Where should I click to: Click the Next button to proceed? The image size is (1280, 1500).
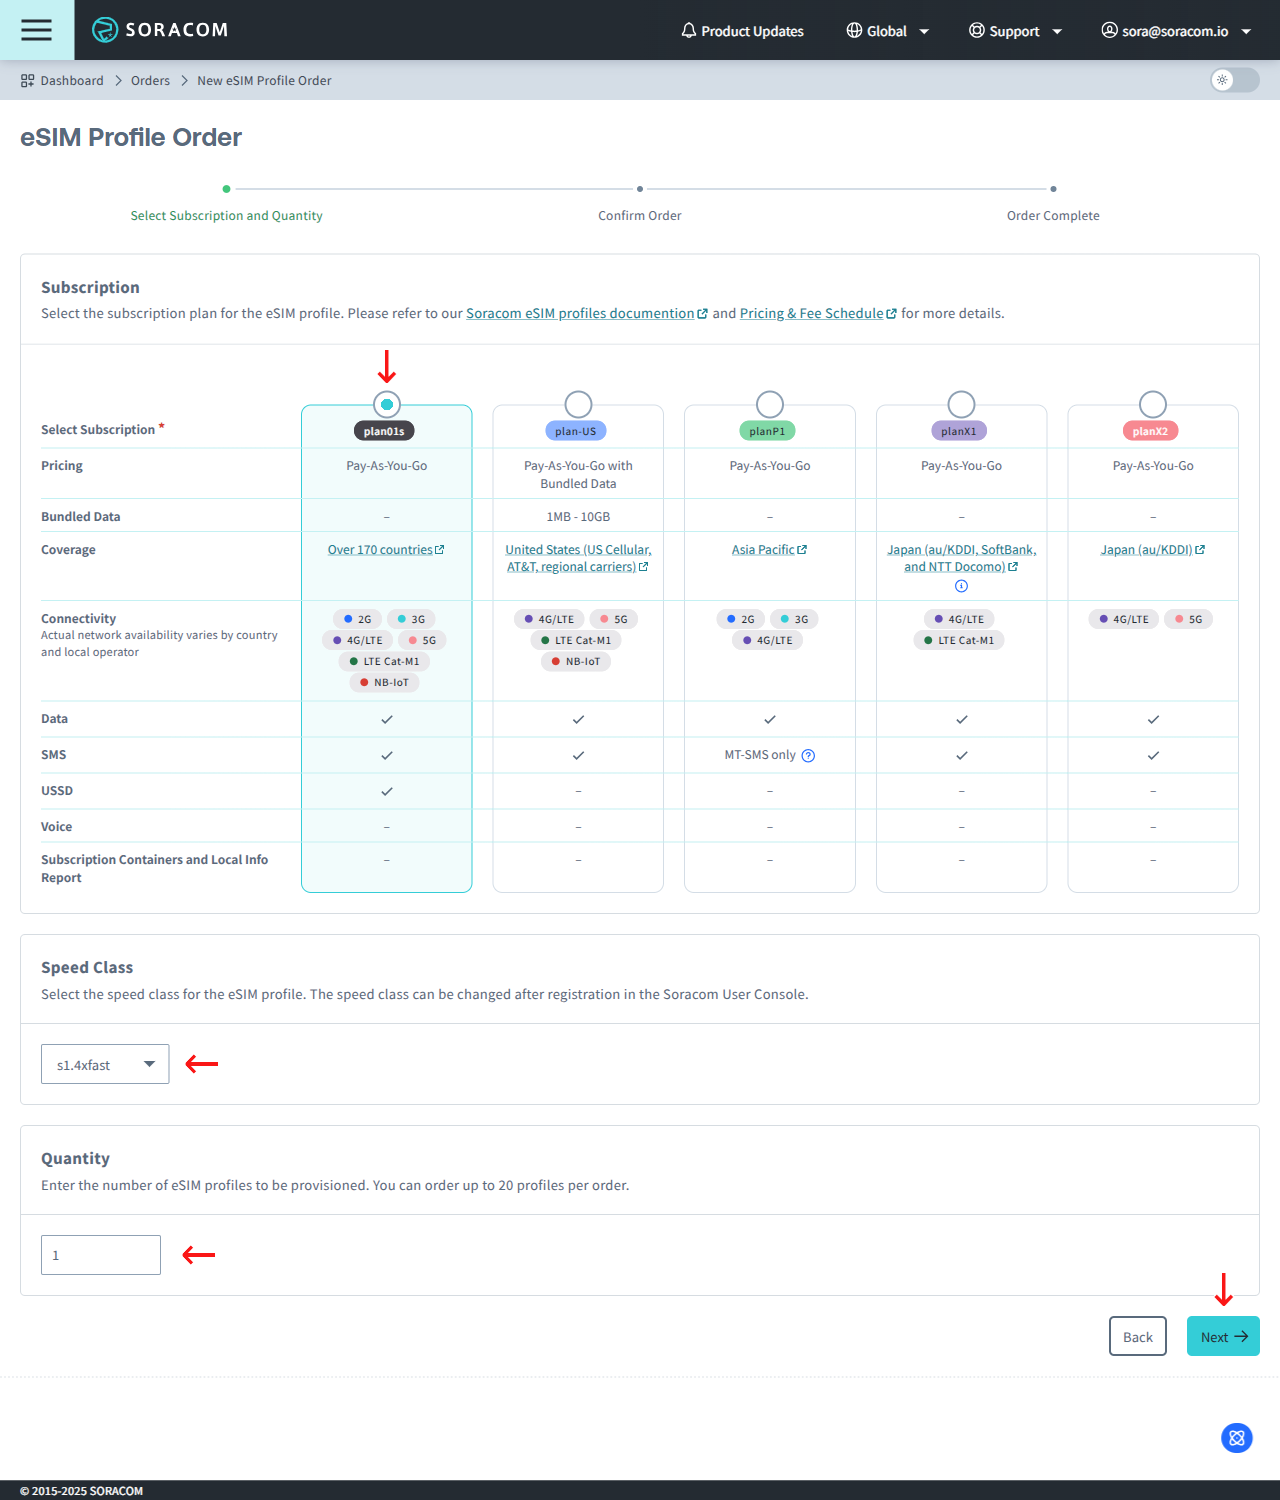[1222, 1336]
